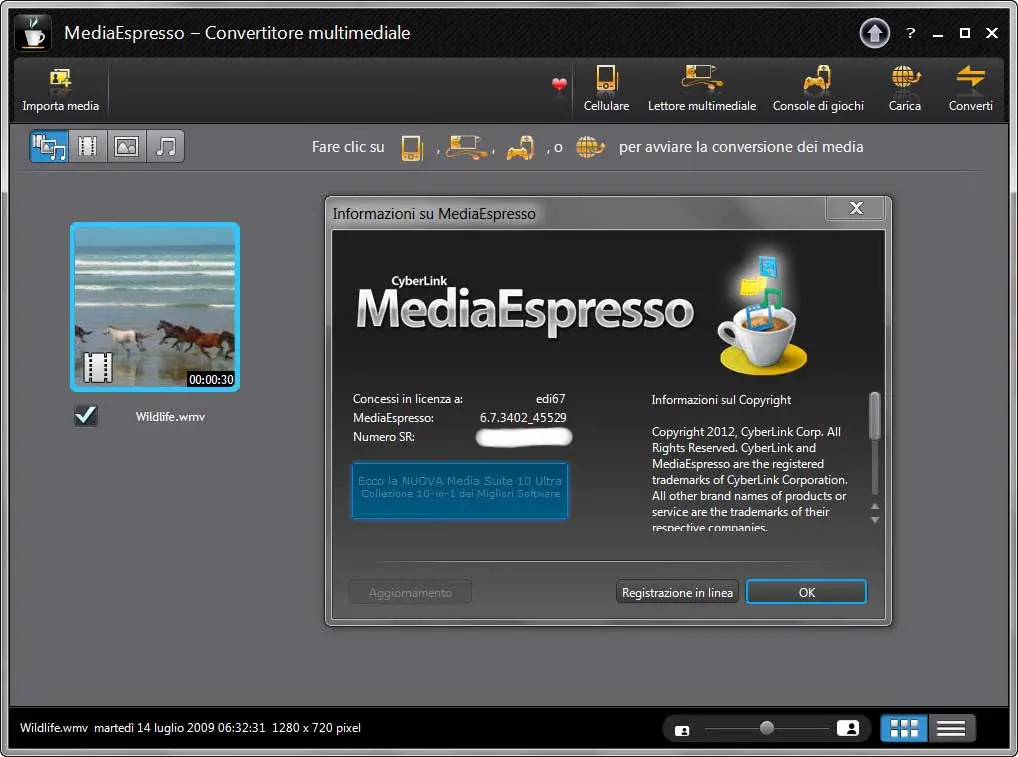The image size is (1018, 757).
Task: Click the copyright scroll down arrow
Action: pos(875,519)
